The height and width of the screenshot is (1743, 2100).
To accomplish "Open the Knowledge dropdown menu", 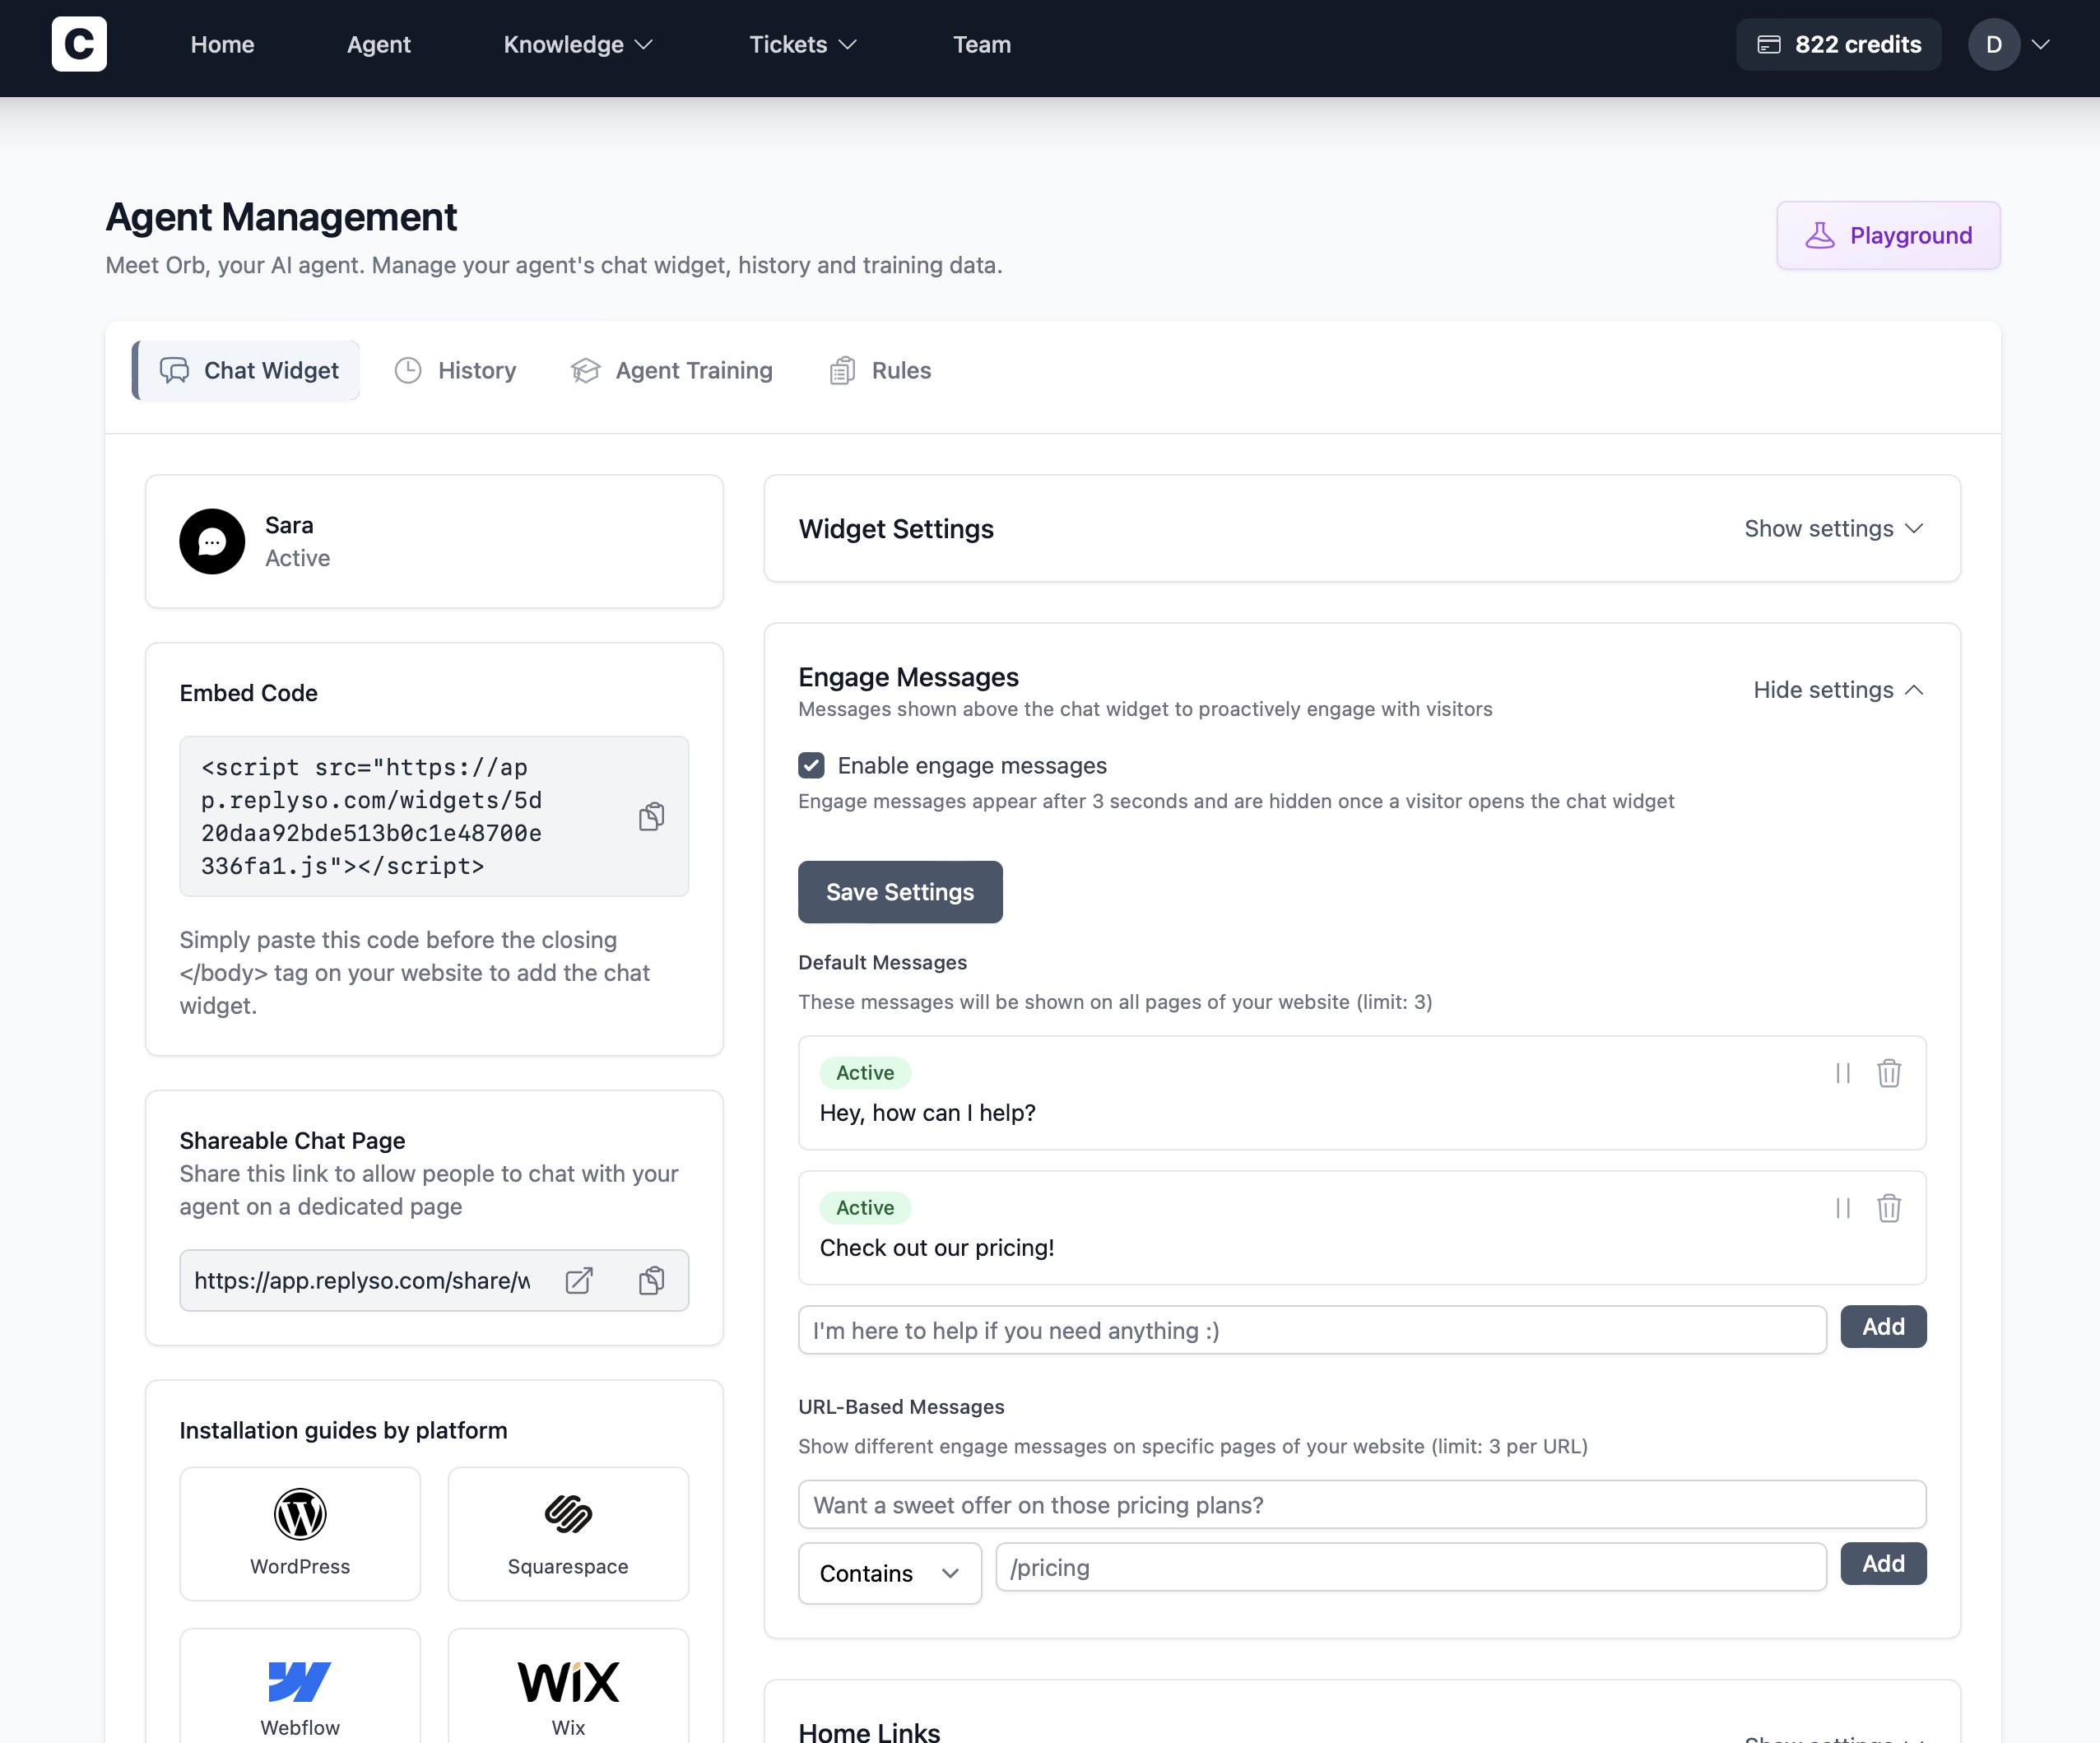I will [578, 44].
